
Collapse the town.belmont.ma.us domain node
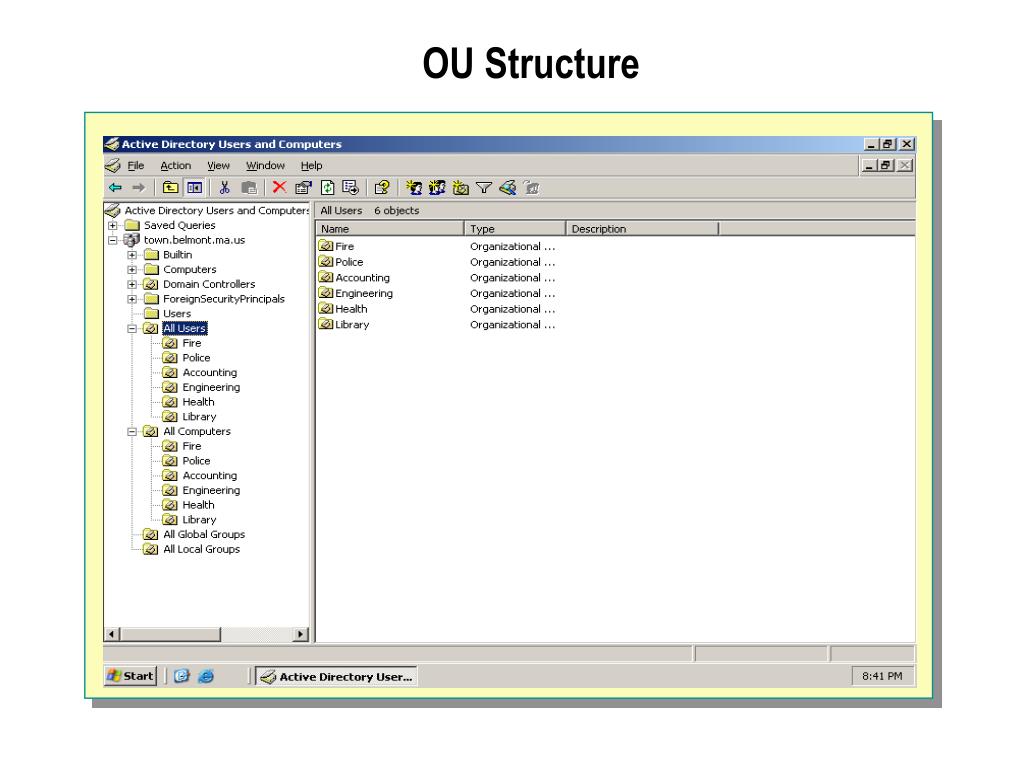[x=113, y=240]
